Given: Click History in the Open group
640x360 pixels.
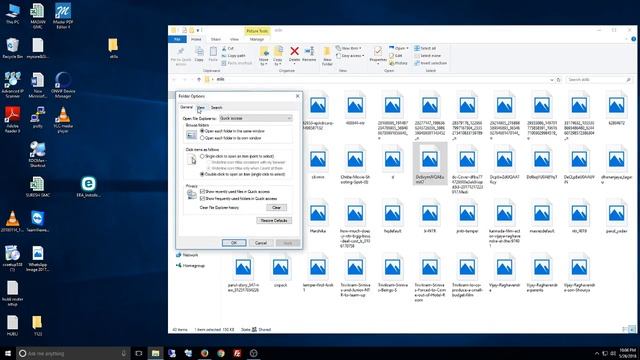Looking at the screenshot, I should click(398, 63).
